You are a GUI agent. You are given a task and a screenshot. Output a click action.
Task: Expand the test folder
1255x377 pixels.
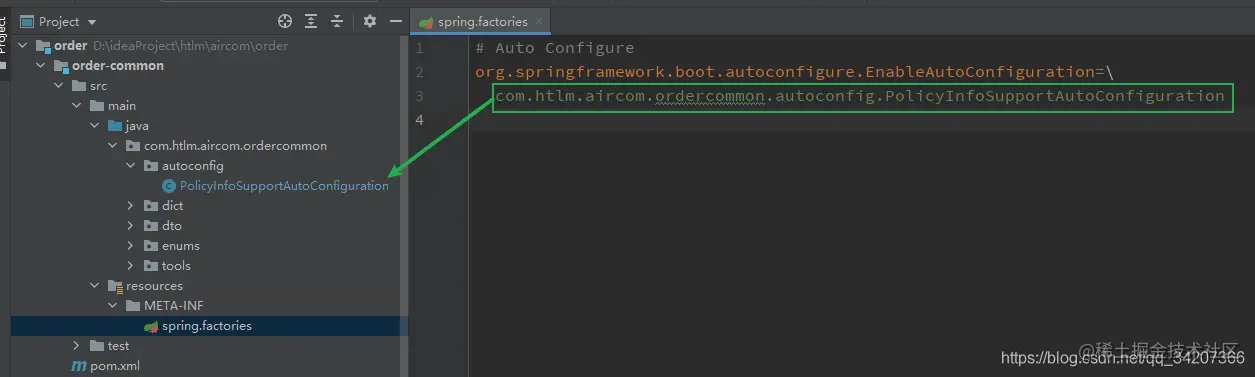click(77, 346)
